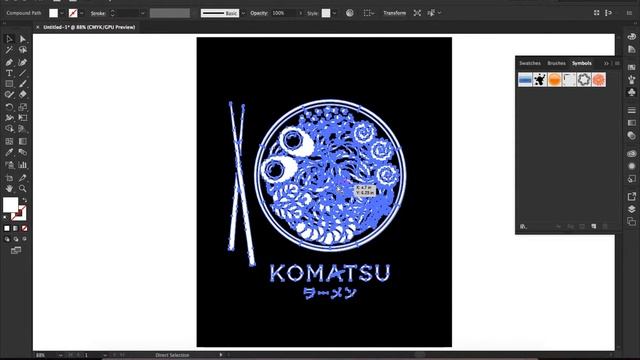Screen dimensions: 640x360
Task: Expand the Opacity slider arrow
Action: 301,13
